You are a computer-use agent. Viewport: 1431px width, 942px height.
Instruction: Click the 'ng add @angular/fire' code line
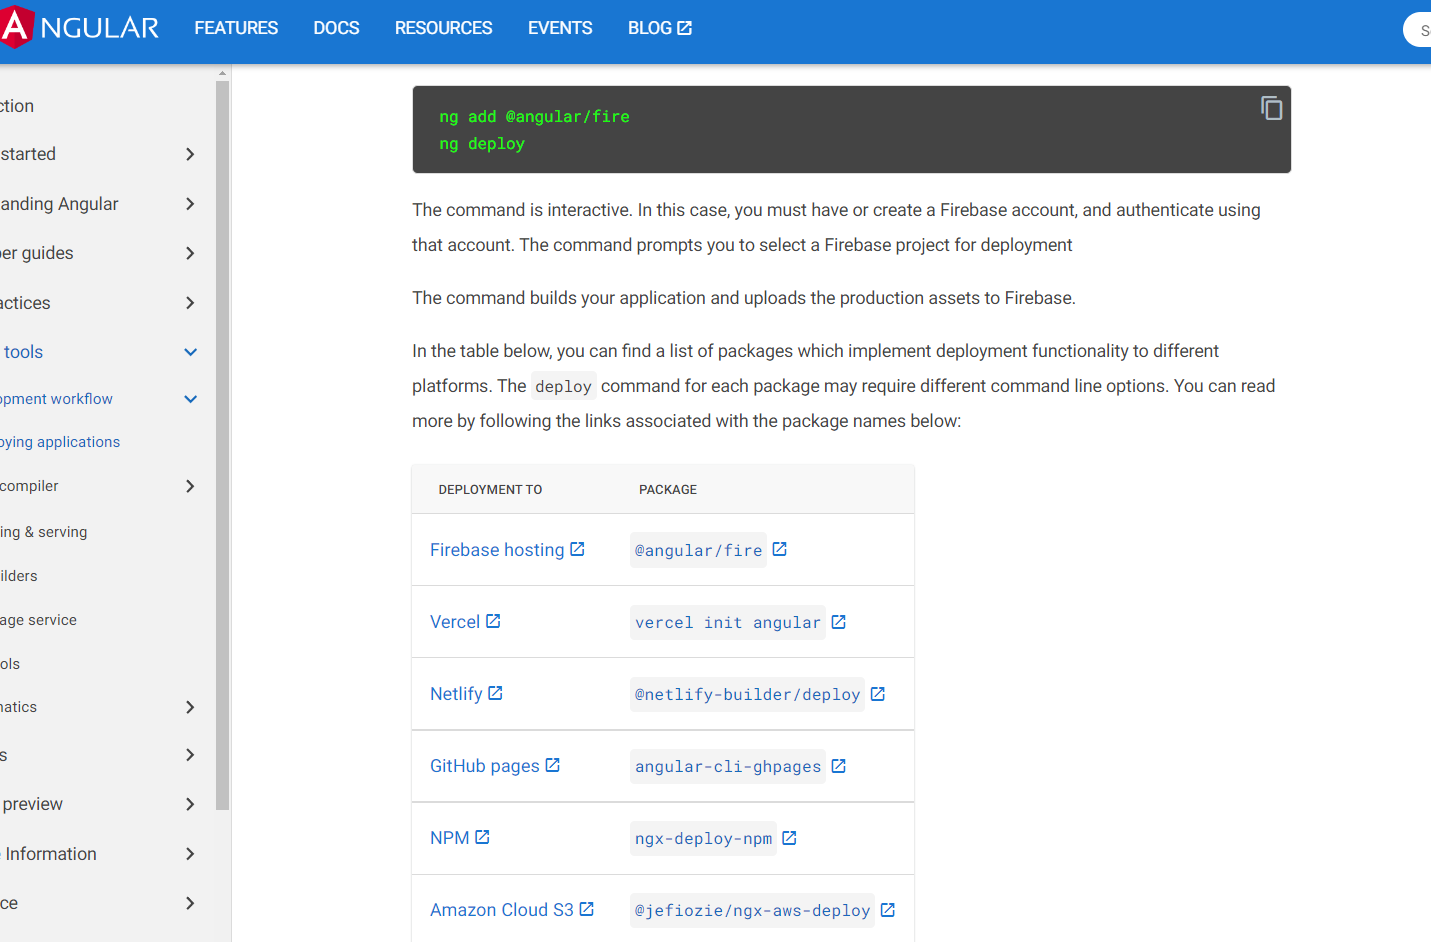pyautogui.click(x=534, y=117)
